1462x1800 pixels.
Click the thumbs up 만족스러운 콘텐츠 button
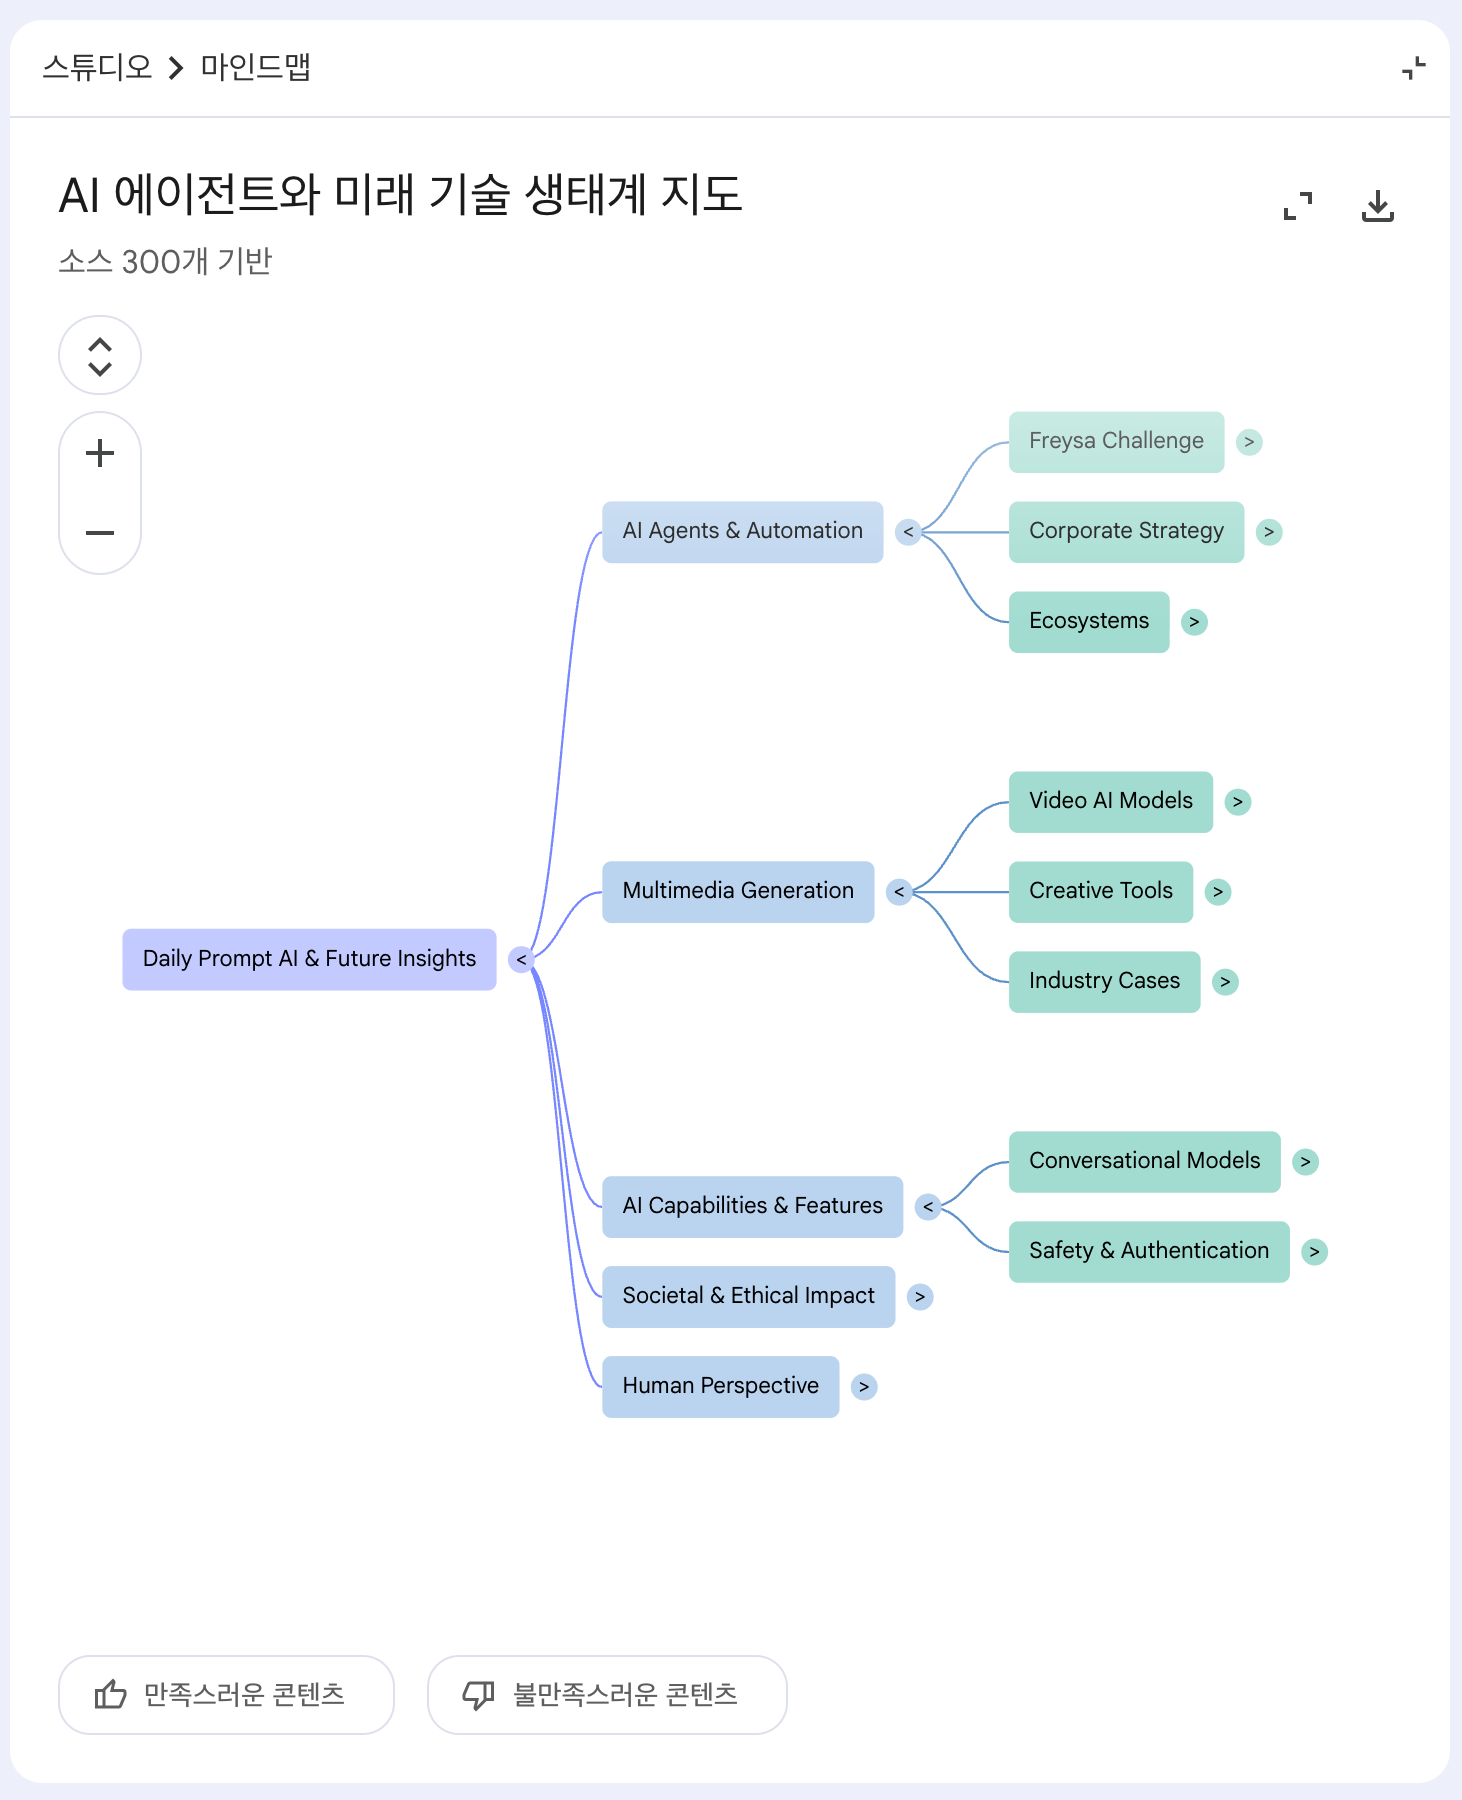point(226,1695)
